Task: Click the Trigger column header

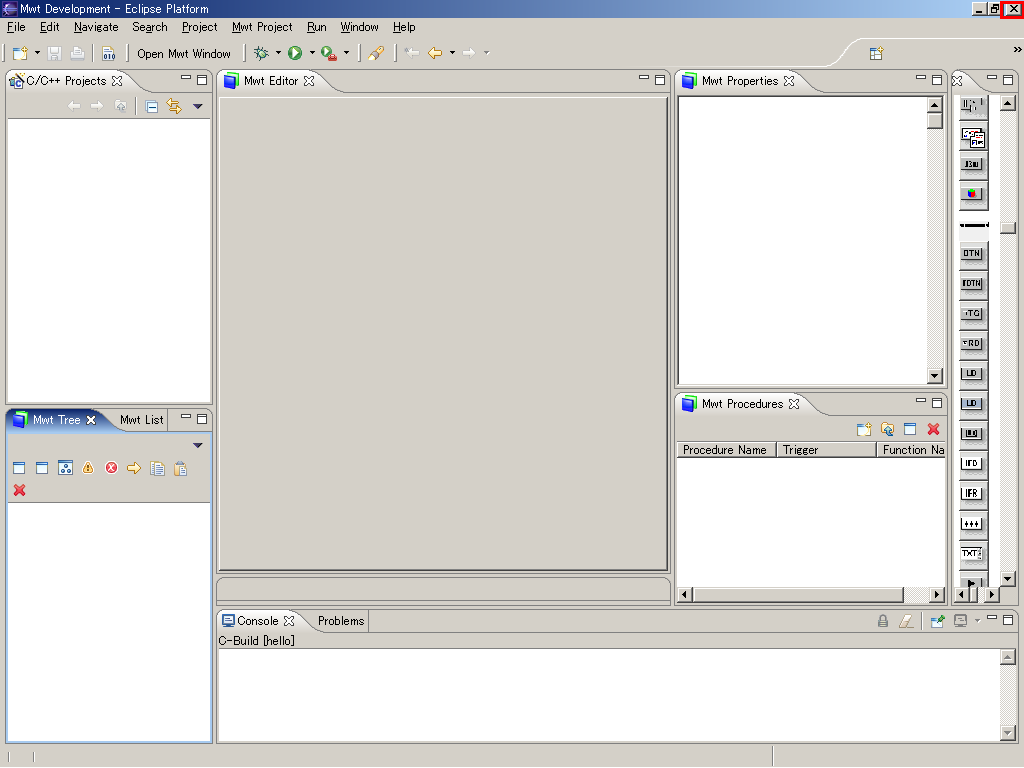Action: (x=826, y=450)
